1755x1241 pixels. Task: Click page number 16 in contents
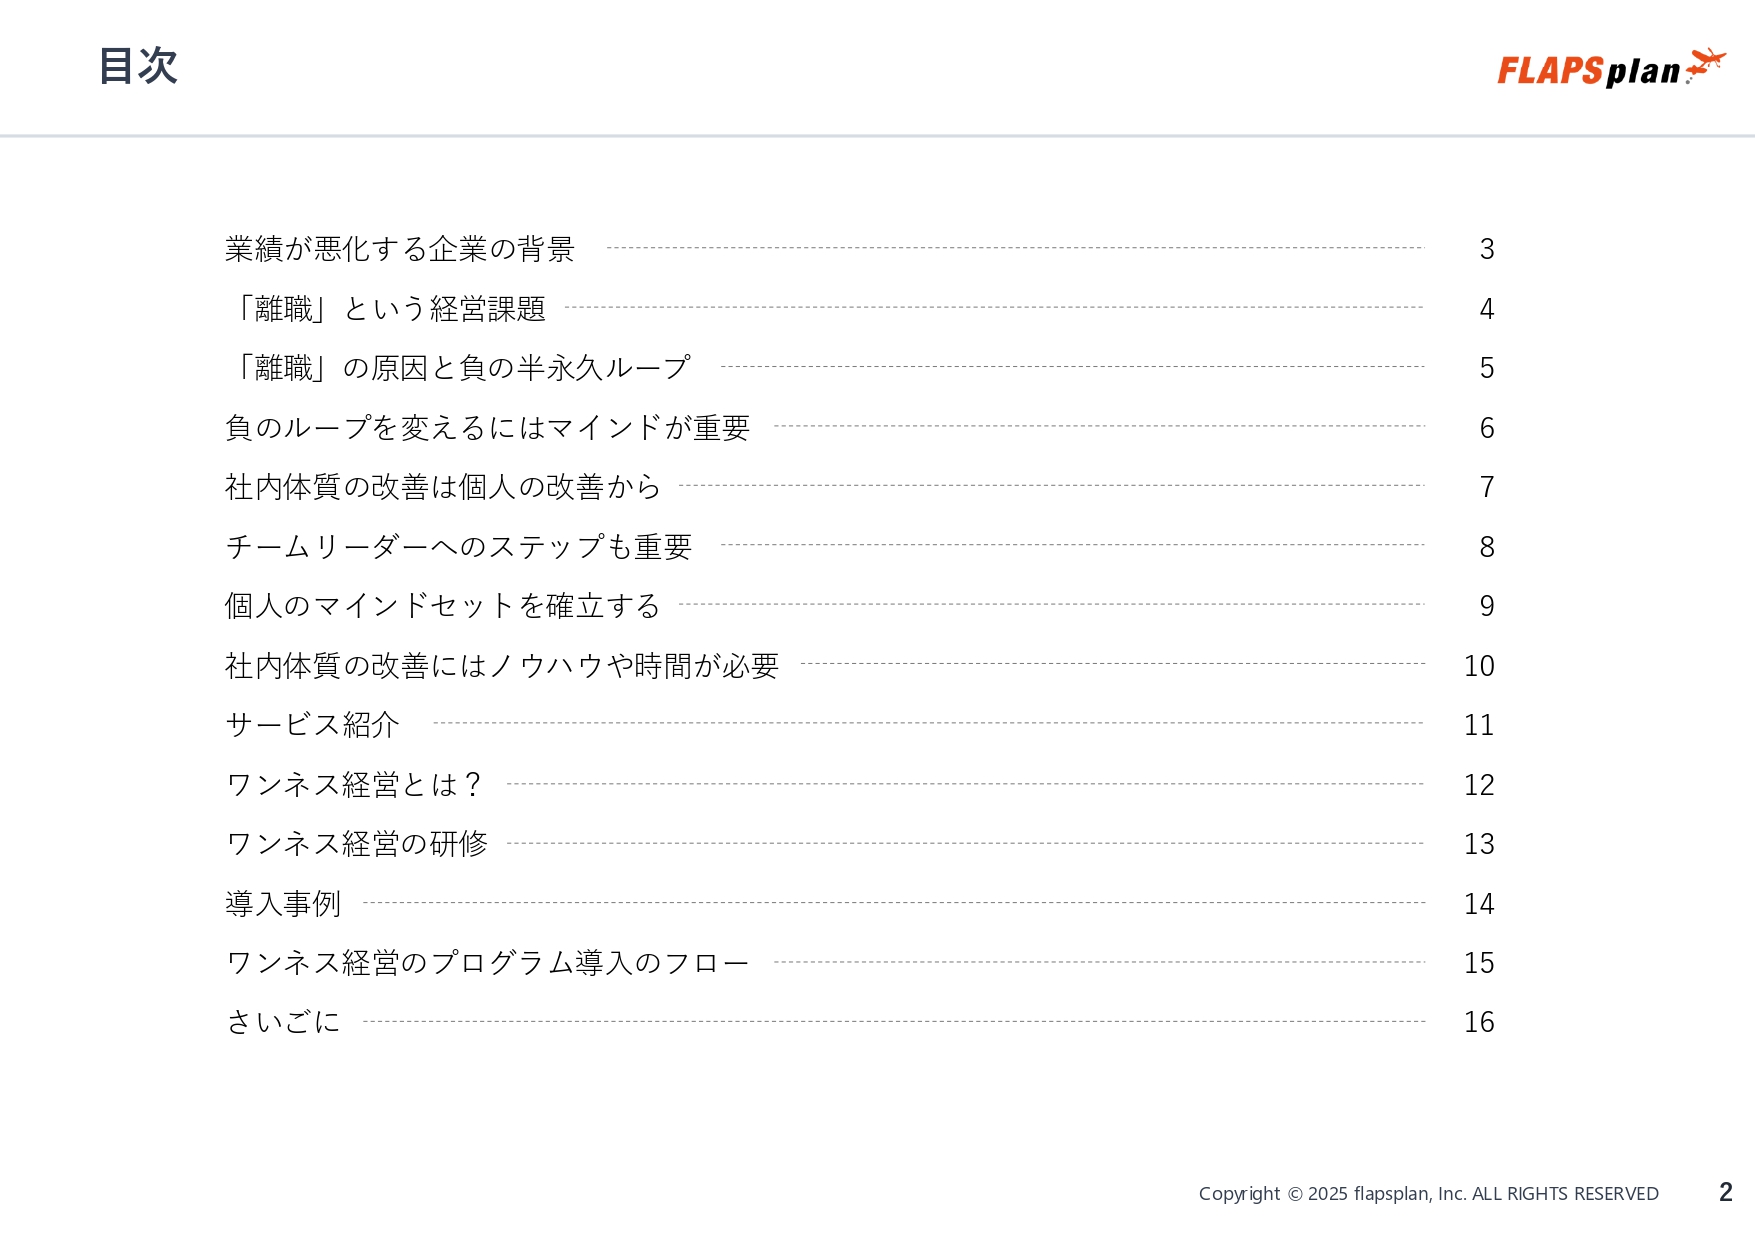(1478, 1022)
